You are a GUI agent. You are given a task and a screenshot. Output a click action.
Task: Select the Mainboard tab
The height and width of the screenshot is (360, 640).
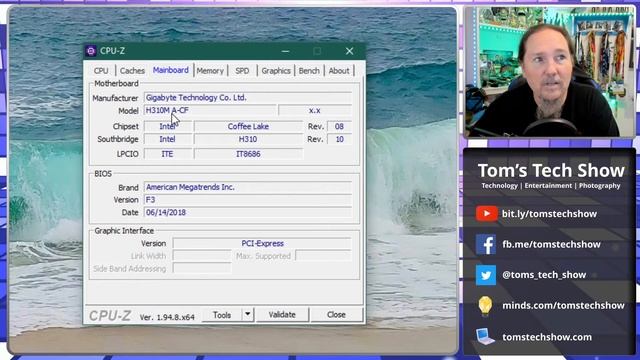[171, 70]
